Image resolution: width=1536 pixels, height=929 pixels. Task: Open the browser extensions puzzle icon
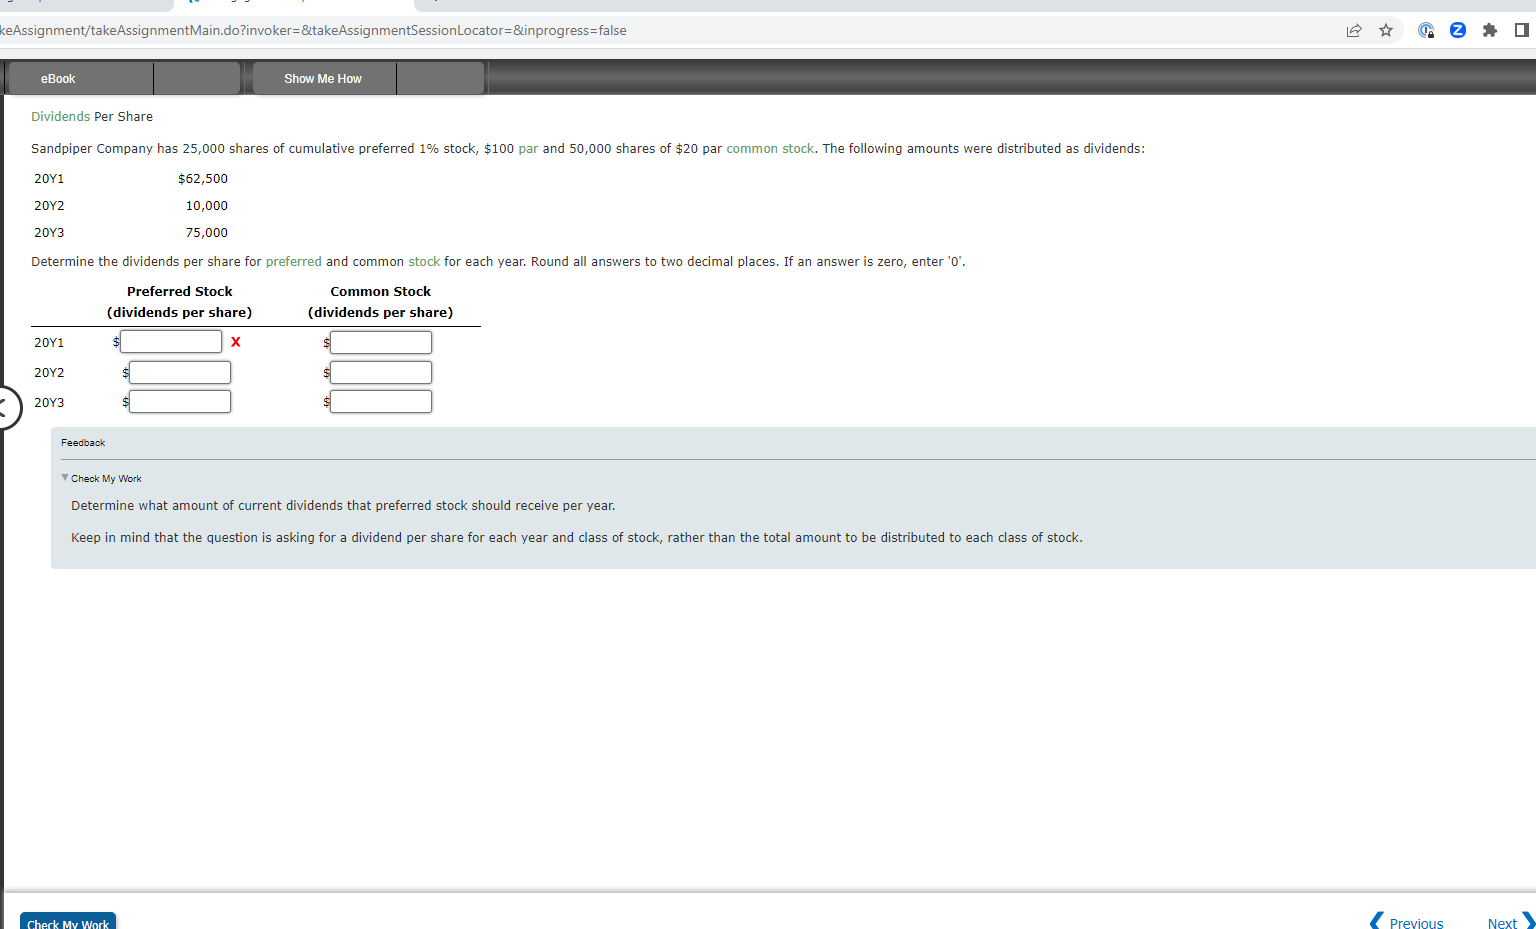1490,30
